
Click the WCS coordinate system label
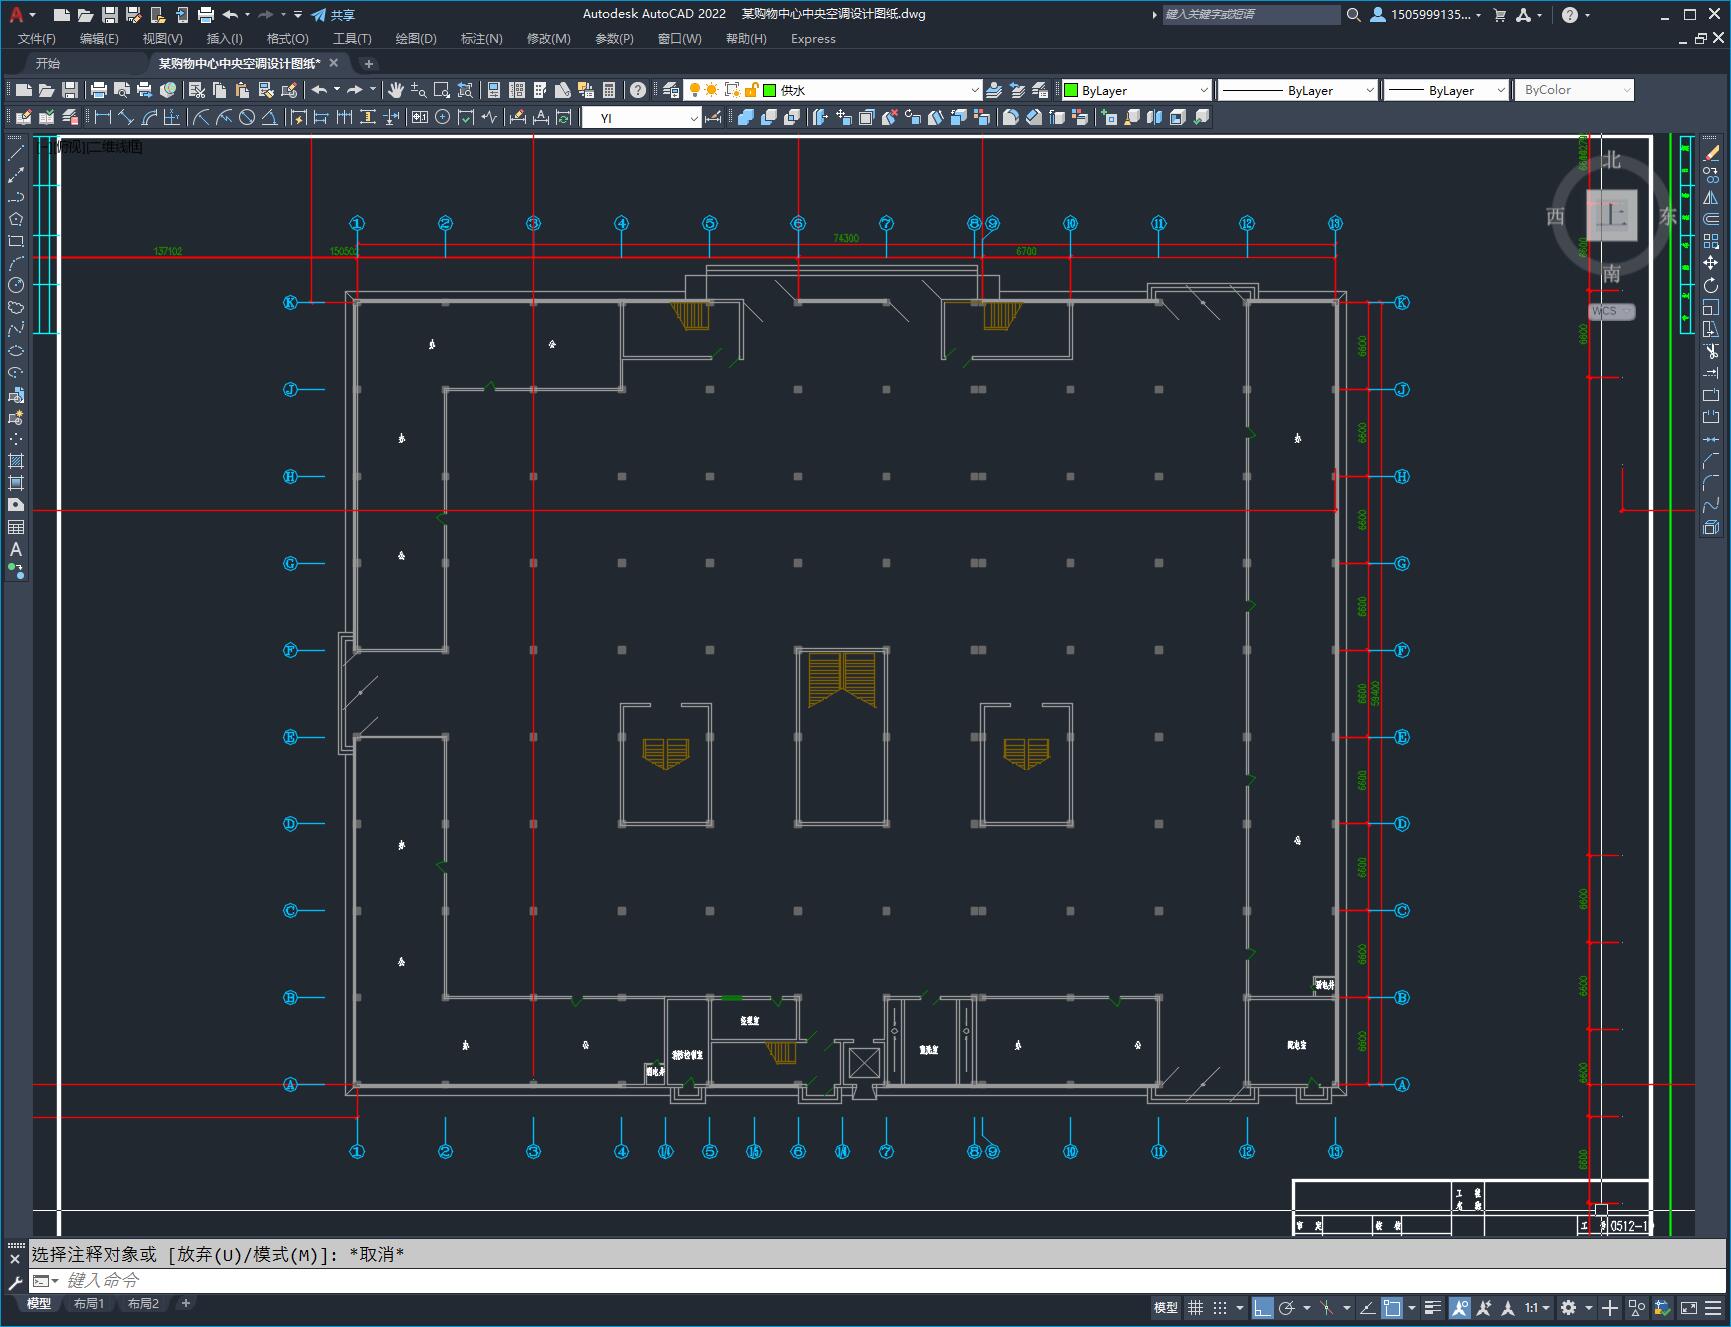pos(1611,311)
